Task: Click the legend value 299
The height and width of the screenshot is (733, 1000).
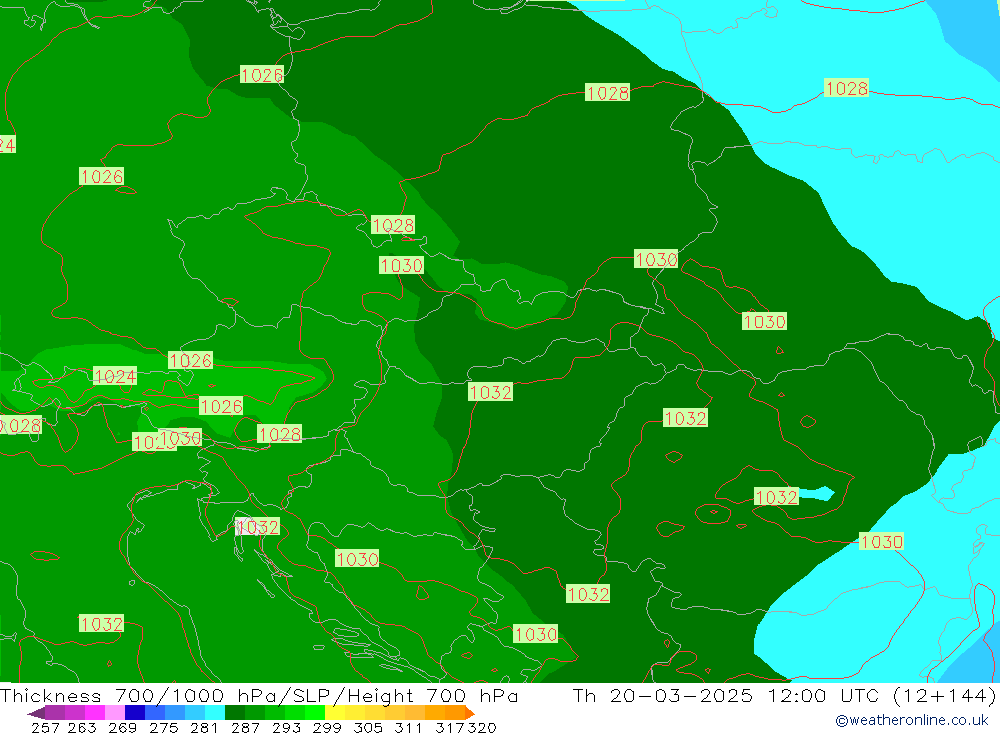Action: point(327,727)
